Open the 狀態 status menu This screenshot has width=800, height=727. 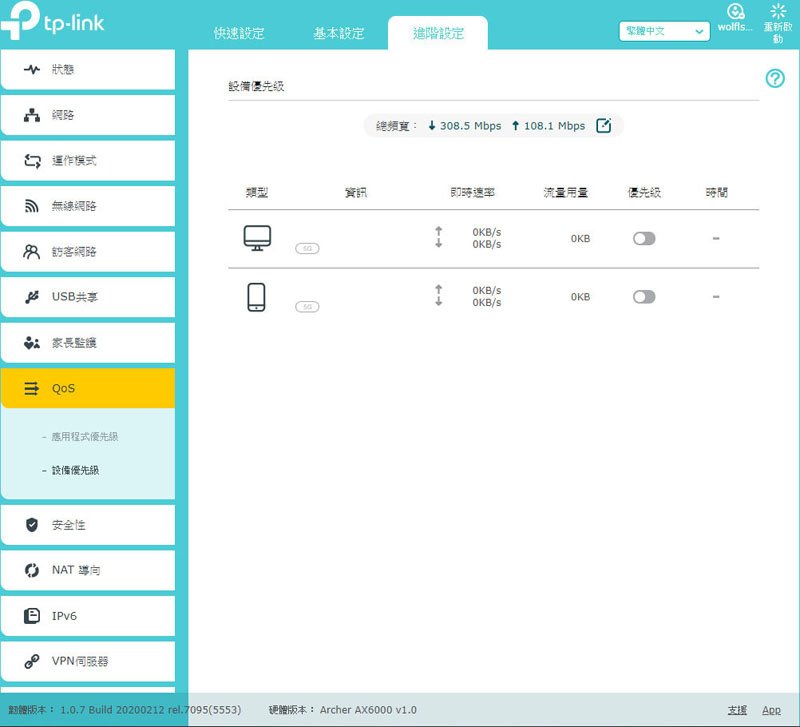coord(88,69)
